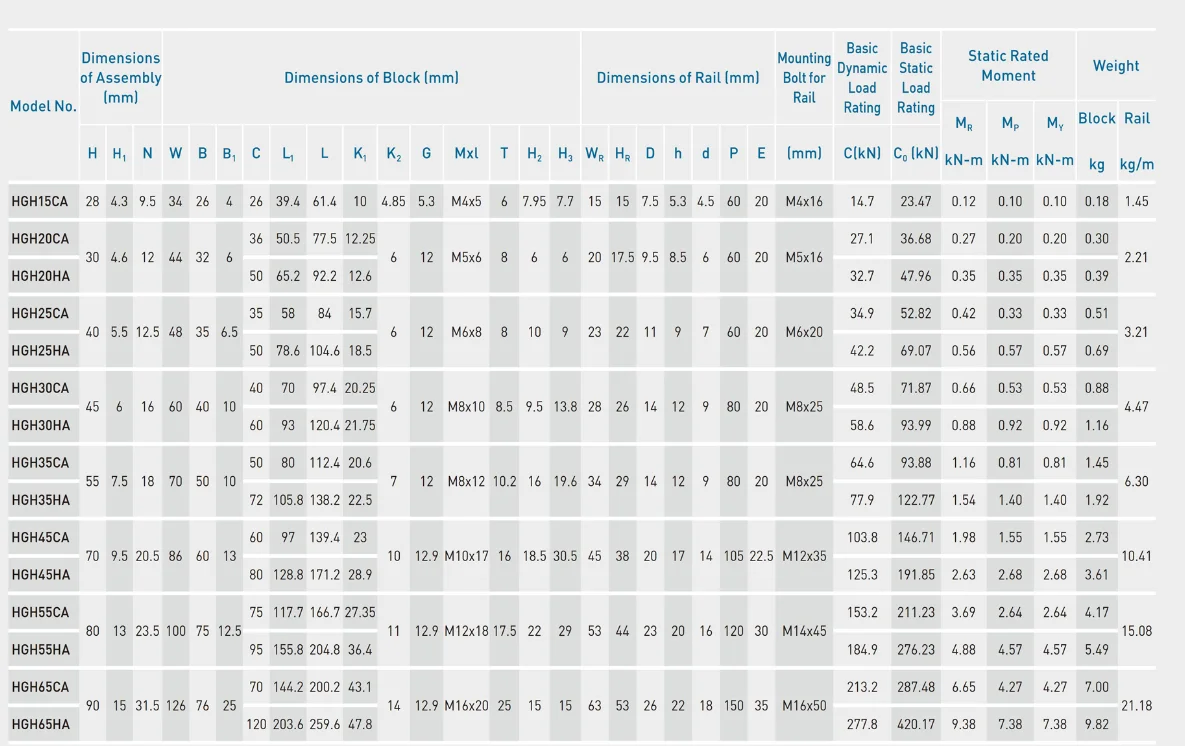Click the M4x16 mounting bolt cell
This screenshot has width=1185, height=746.
pyautogui.click(x=804, y=201)
